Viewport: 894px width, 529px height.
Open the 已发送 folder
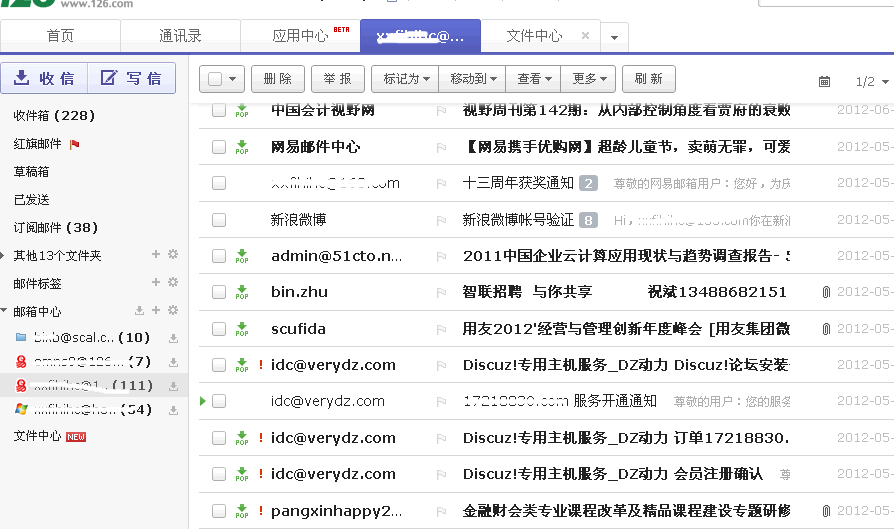(31, 200)
